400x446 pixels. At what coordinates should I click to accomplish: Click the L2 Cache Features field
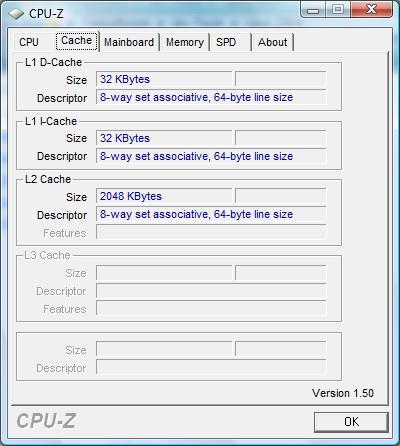click(211, 232)
